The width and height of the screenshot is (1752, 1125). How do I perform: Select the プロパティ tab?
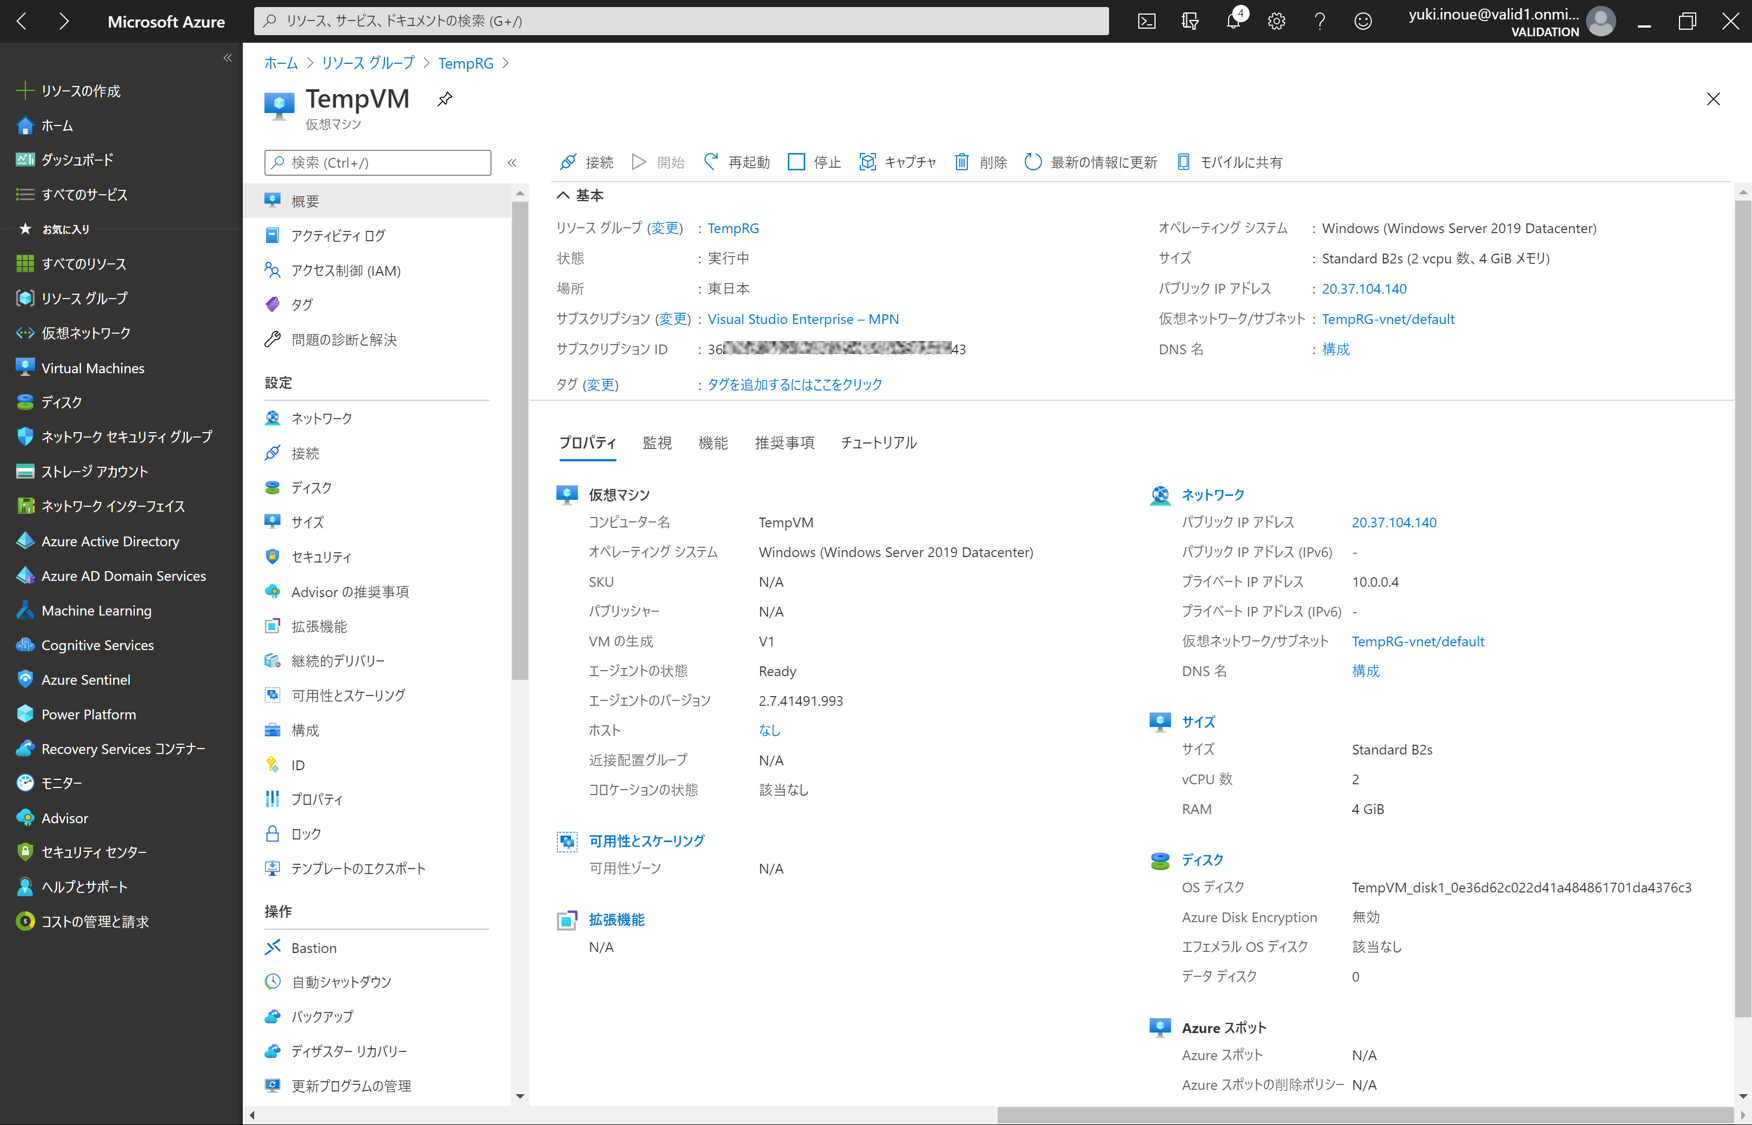click(588, 443)
